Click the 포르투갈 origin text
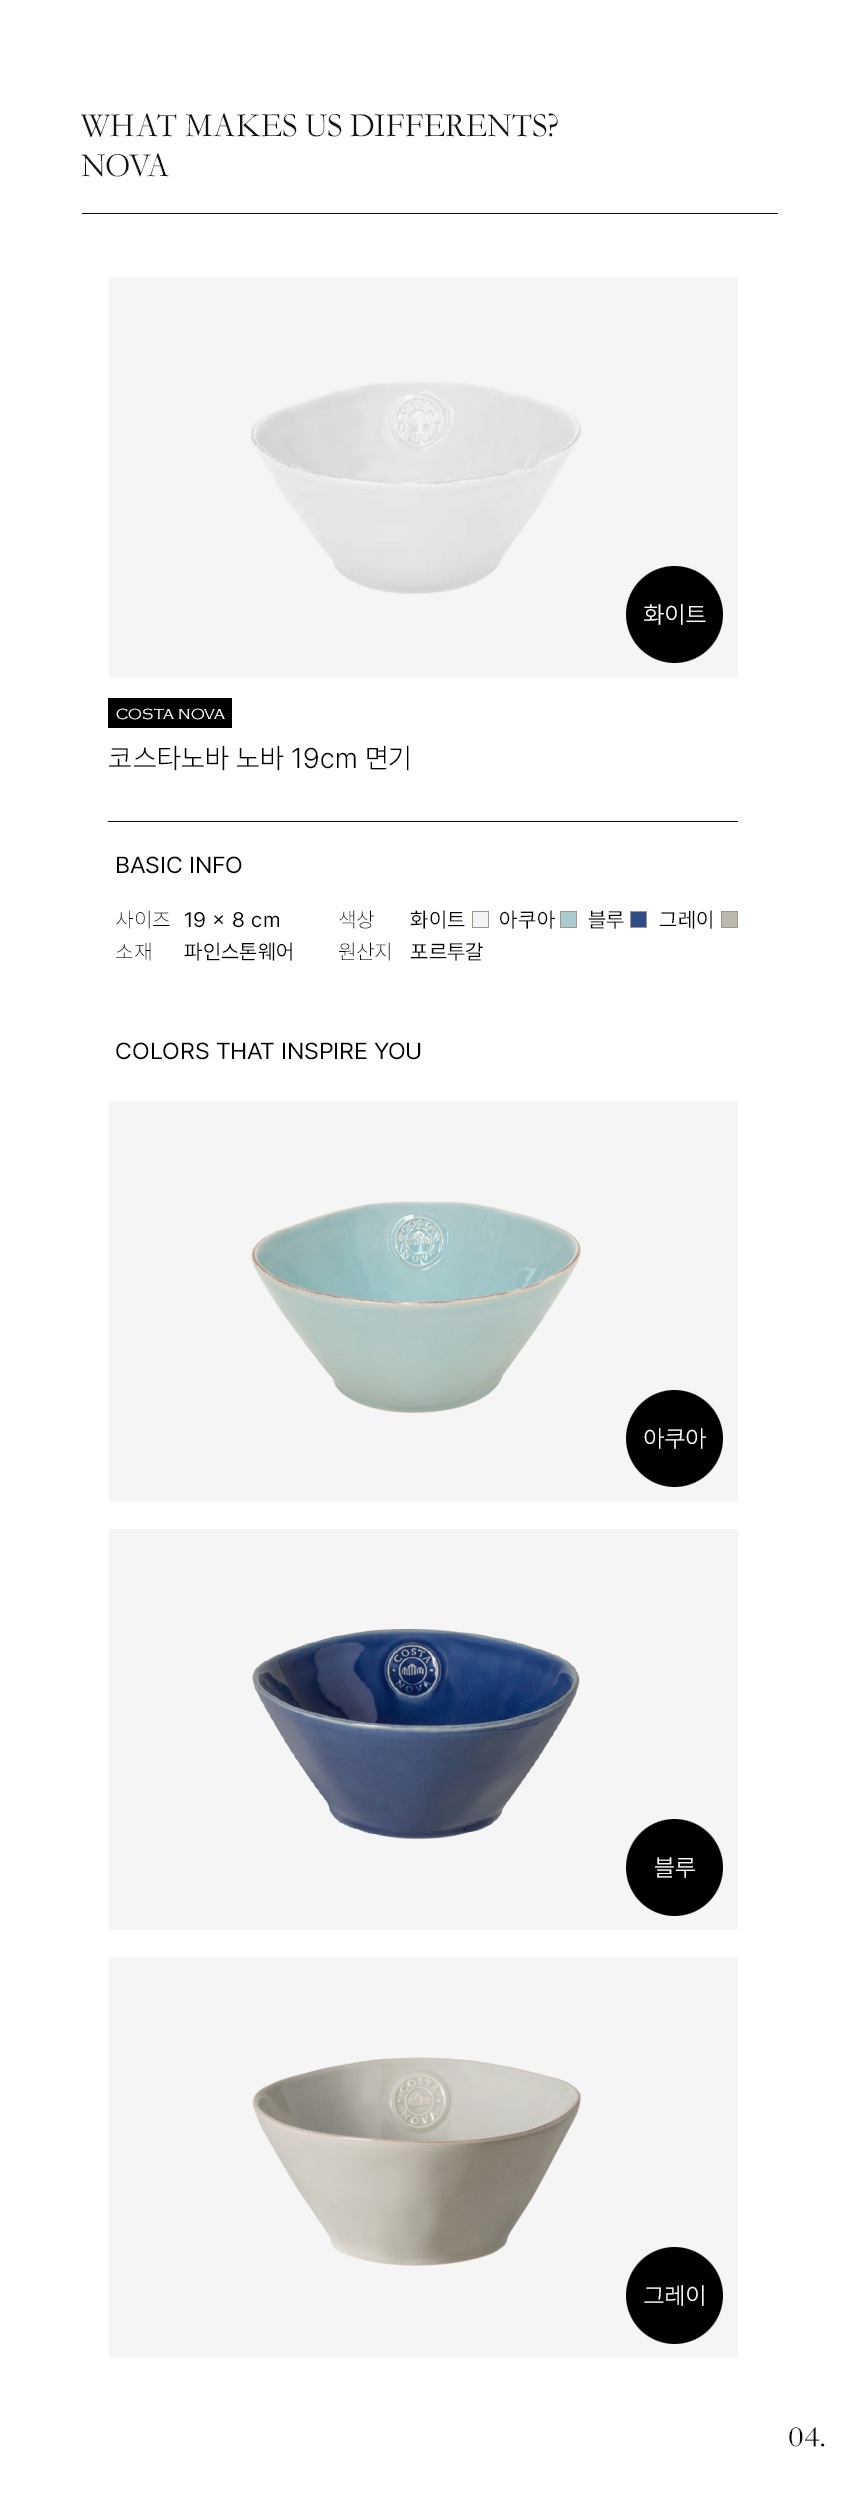 click(446, 951)
